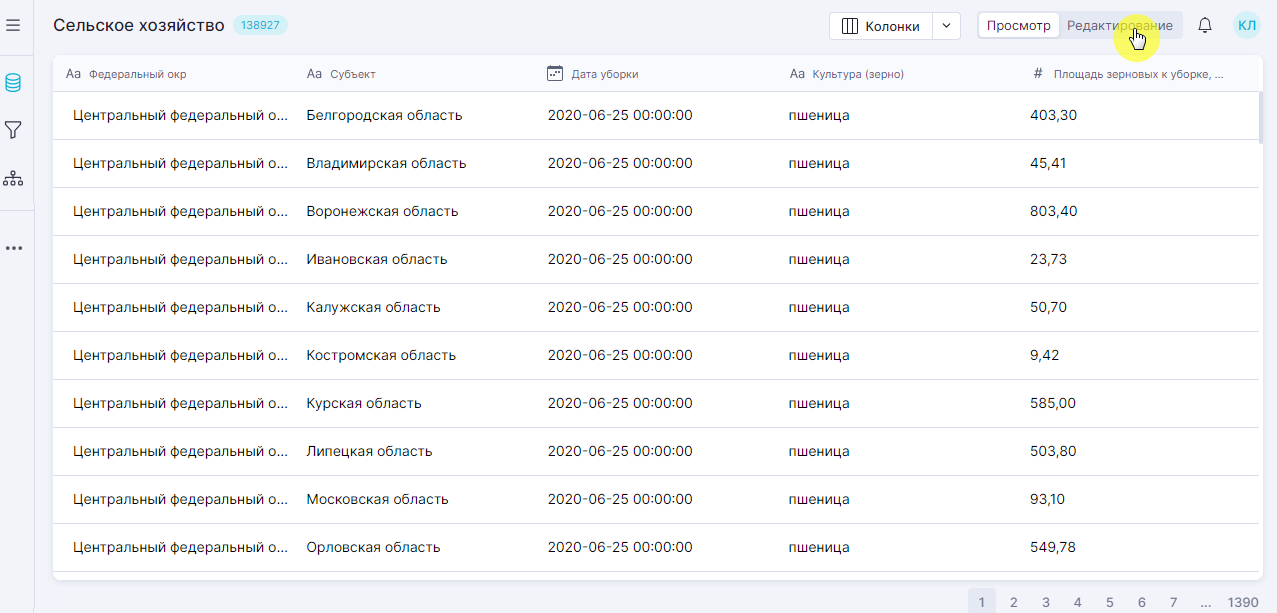Jump to last page 1390
Image resolution: width=1277 pixels, height=613 pixels.
click(x=1243, y=602)
